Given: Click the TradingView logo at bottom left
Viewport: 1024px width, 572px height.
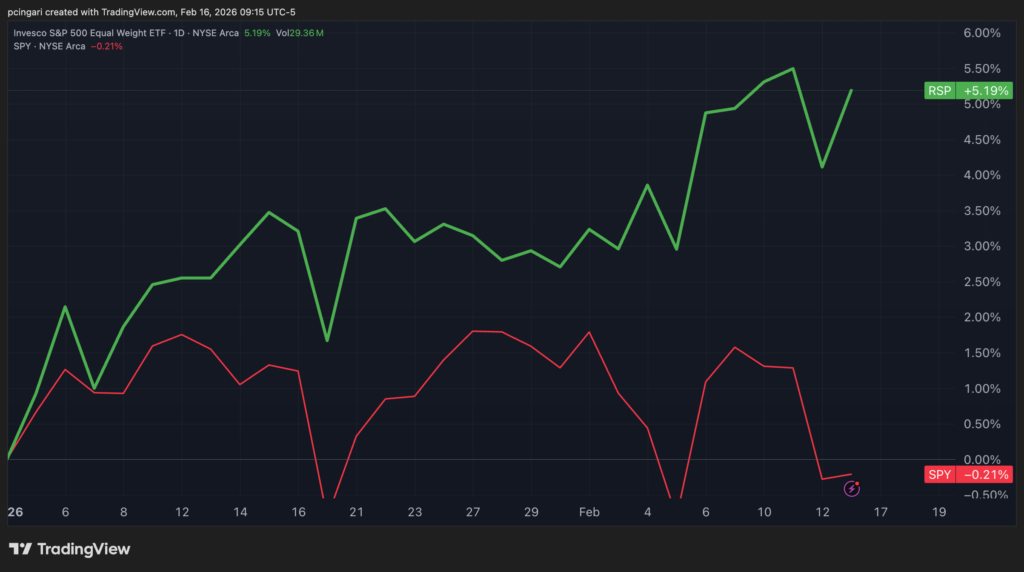Looking at the screenshot, I should pyautogui.click(x=70, y=549).
